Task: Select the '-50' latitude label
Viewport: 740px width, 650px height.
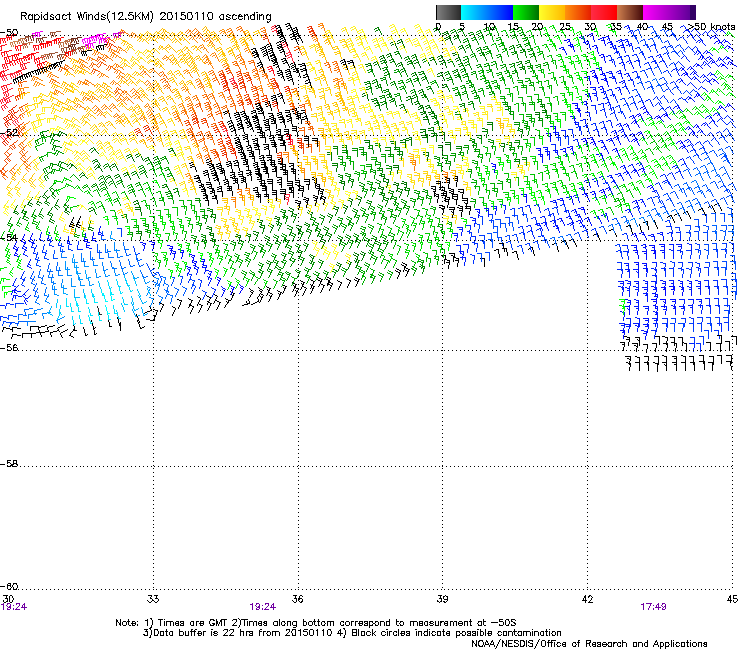Action: 9,33
